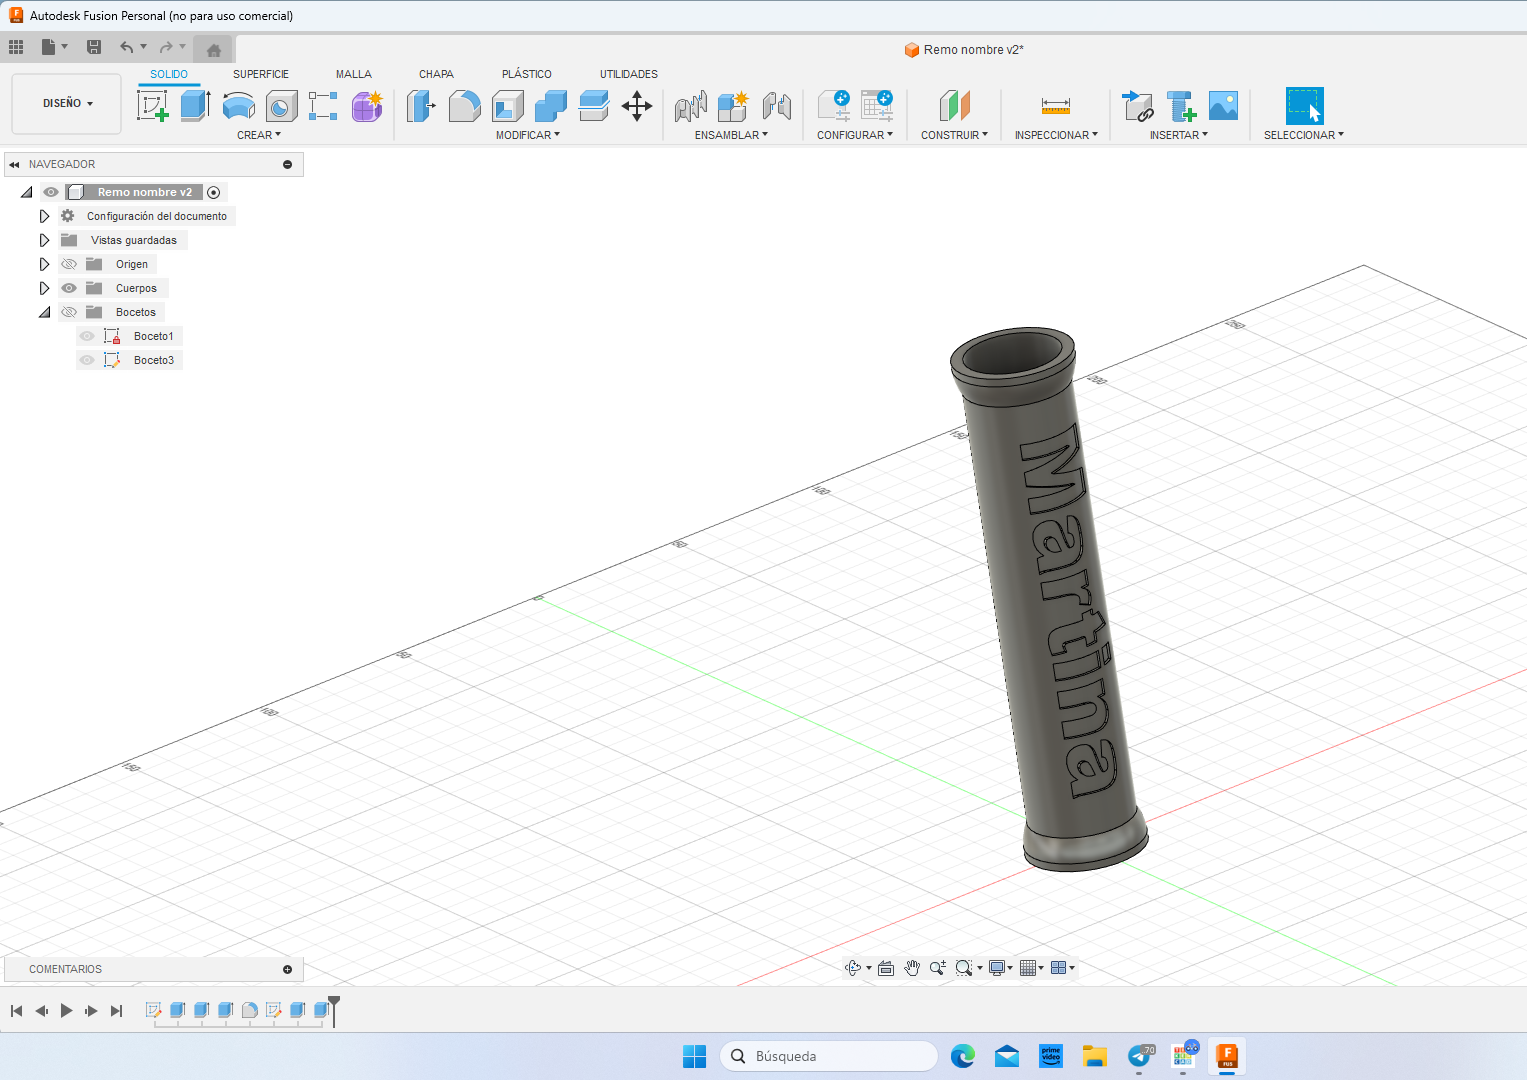This screenshot has width=1527, height=1080.
Task: Show Boceto3 using its eye icon
Action: (x=87, y=360)
